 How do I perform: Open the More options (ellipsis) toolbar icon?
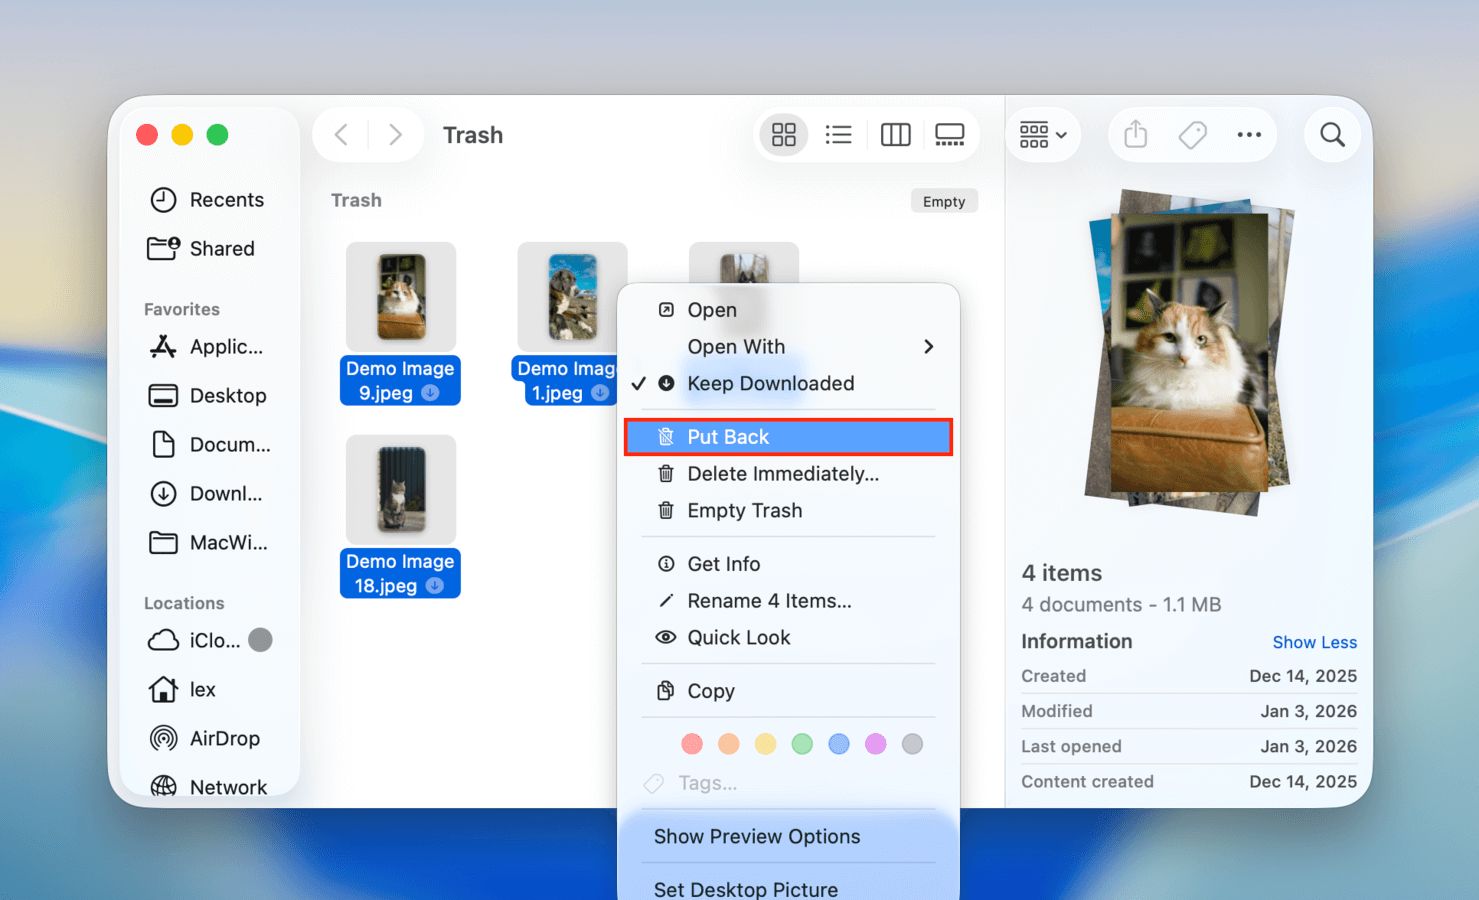tap(1248, 134)
